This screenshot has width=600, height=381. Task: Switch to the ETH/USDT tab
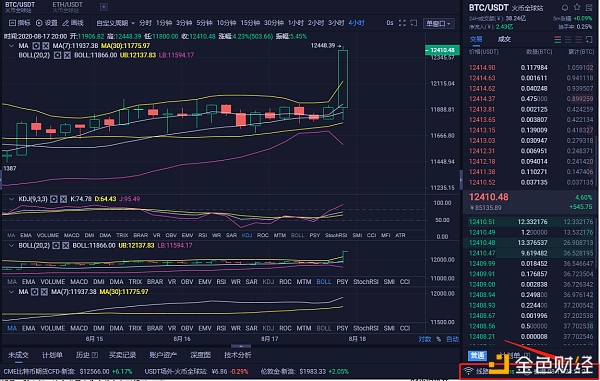pyautogui.click(x=67, y=7)
